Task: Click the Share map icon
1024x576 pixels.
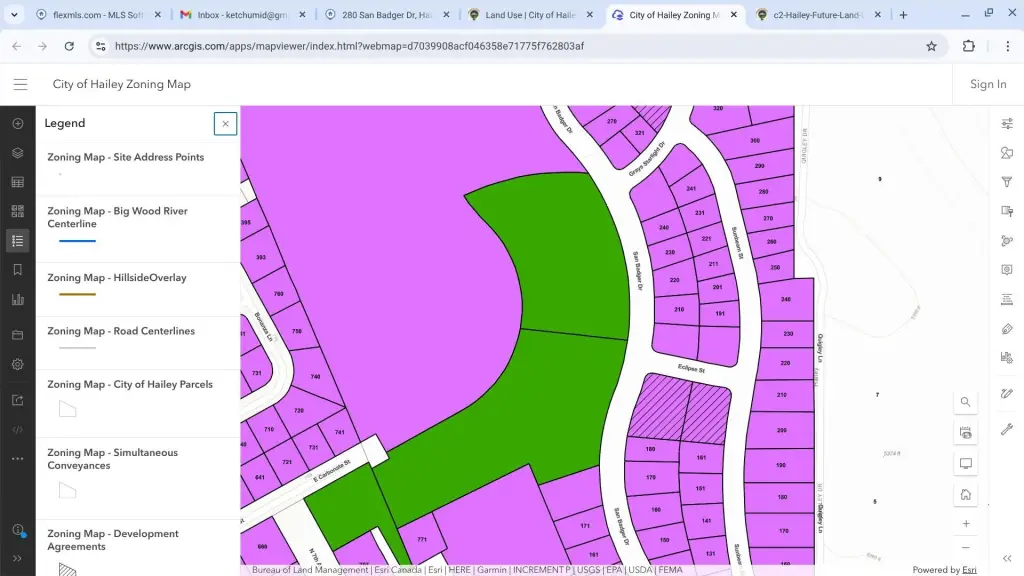Action: [17, 400]
